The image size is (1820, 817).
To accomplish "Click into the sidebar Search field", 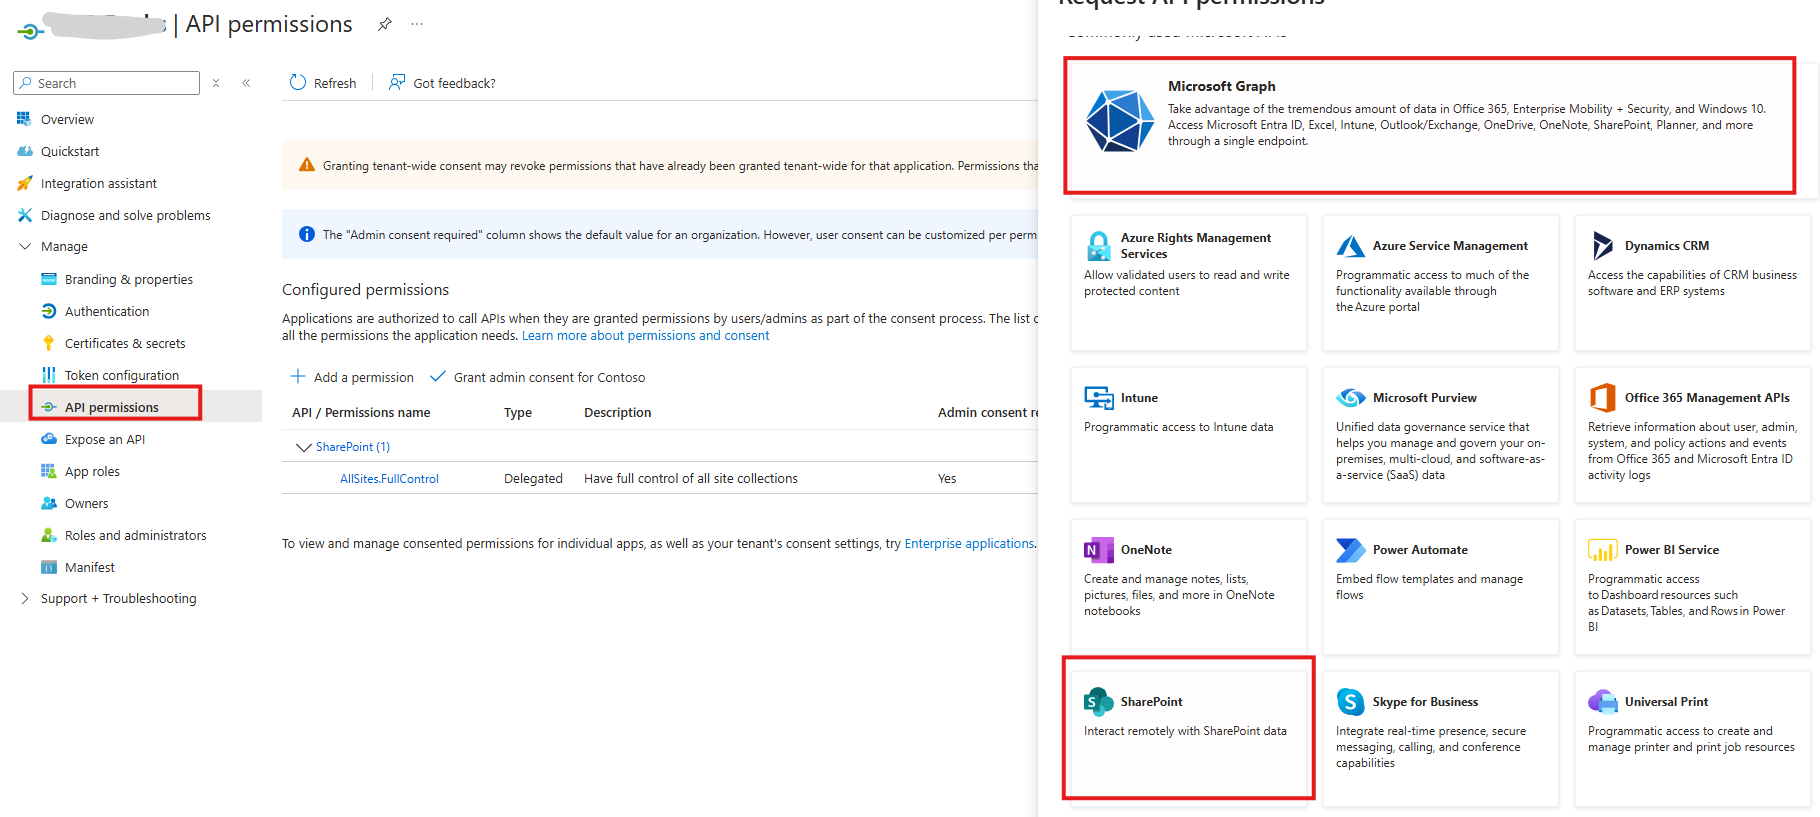I will (x=107, y=83).
